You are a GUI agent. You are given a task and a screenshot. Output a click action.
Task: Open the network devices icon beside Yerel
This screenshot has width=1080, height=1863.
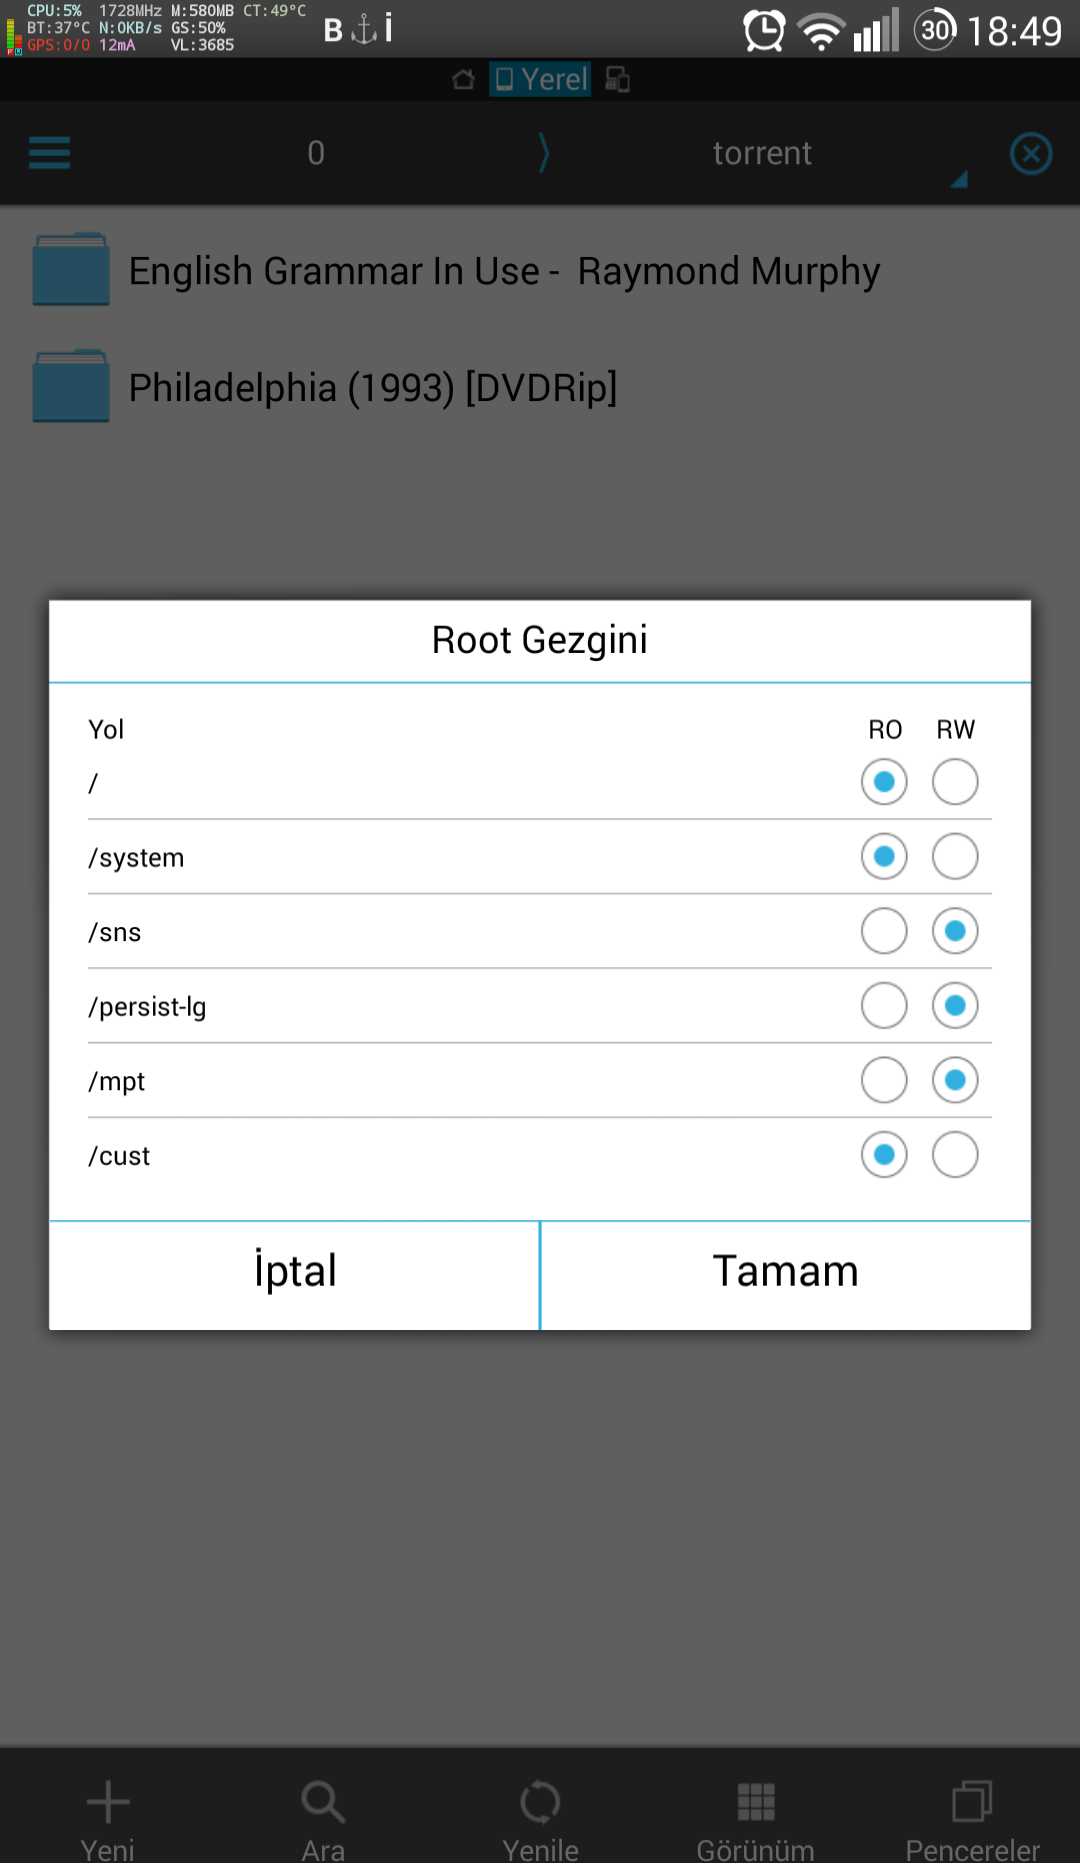(x=618, y=79)
